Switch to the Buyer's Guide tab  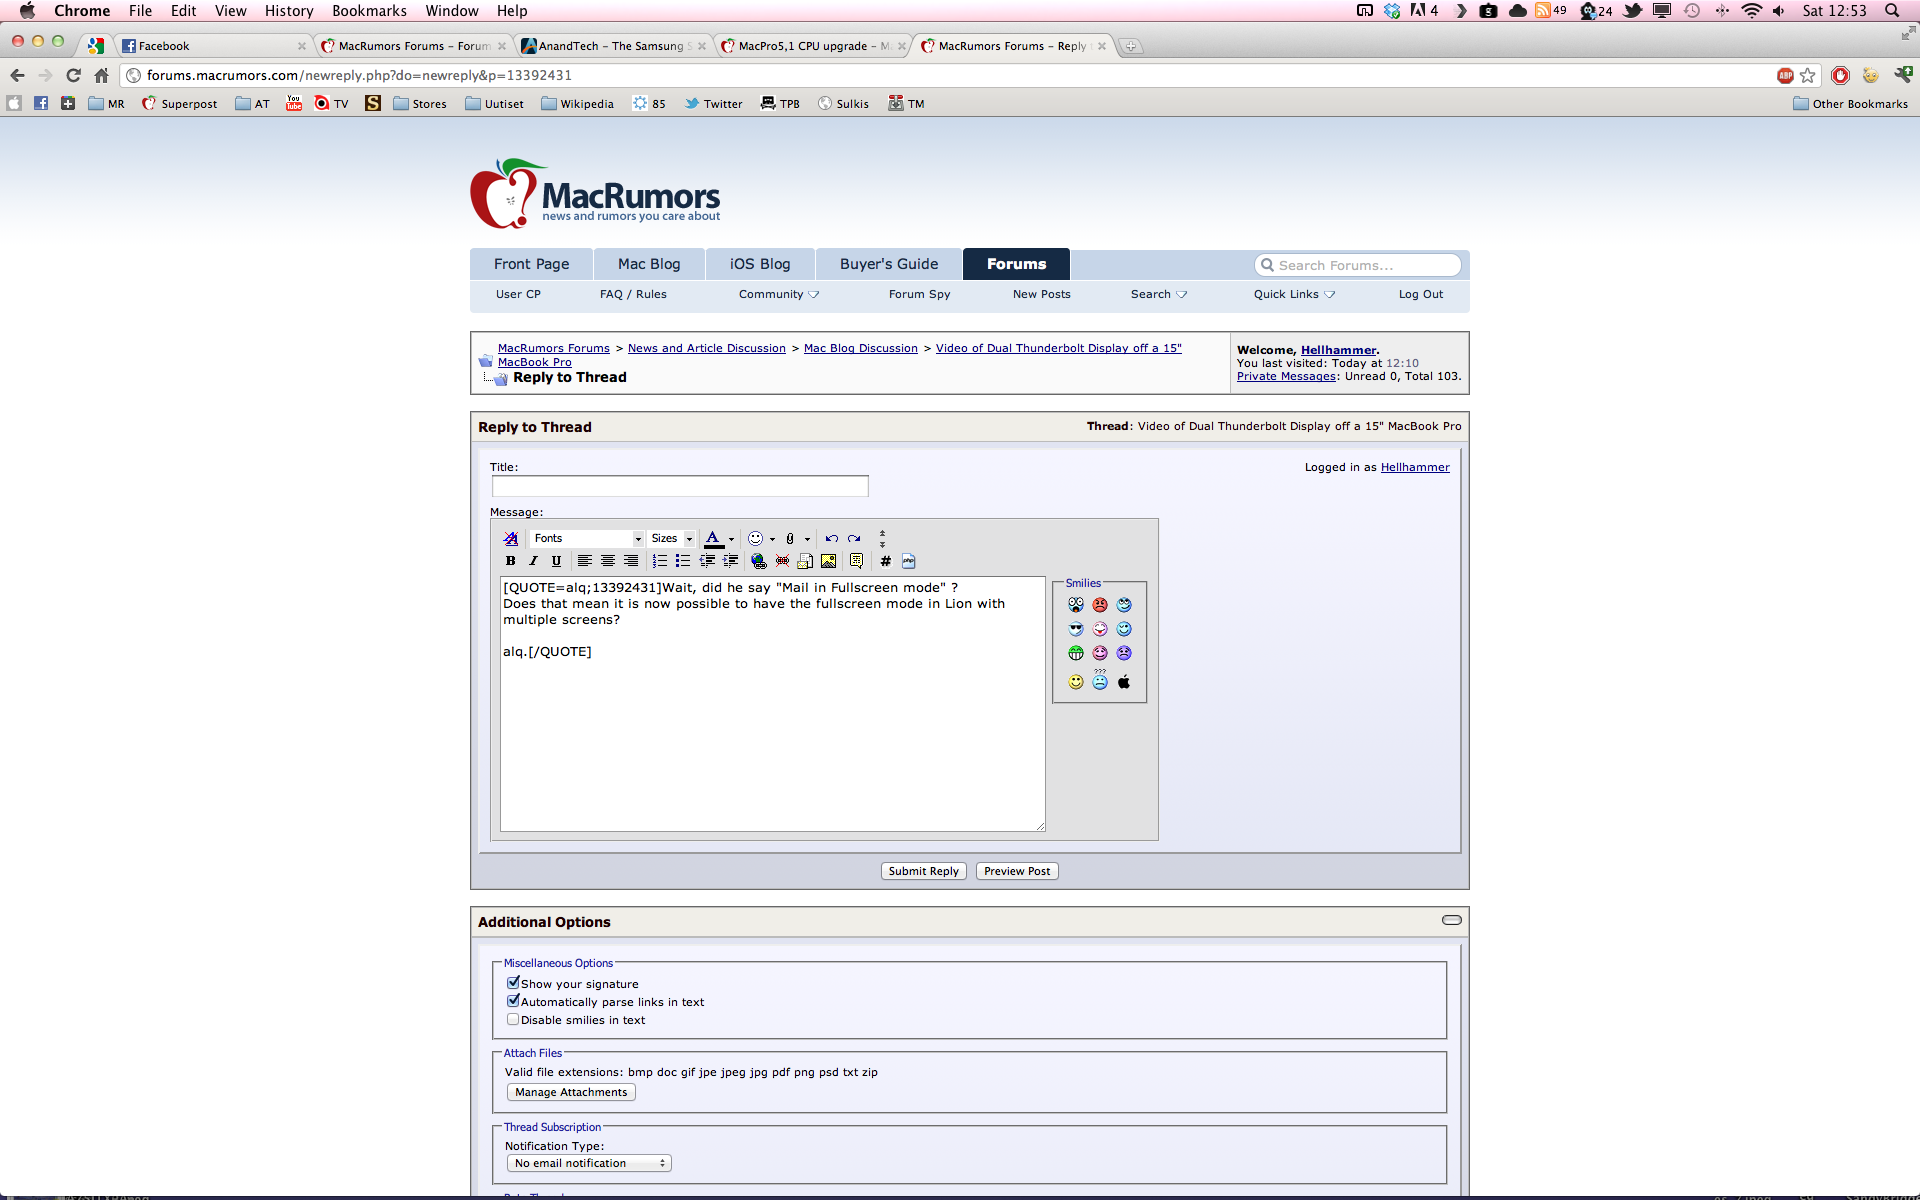tap(888, 264)
